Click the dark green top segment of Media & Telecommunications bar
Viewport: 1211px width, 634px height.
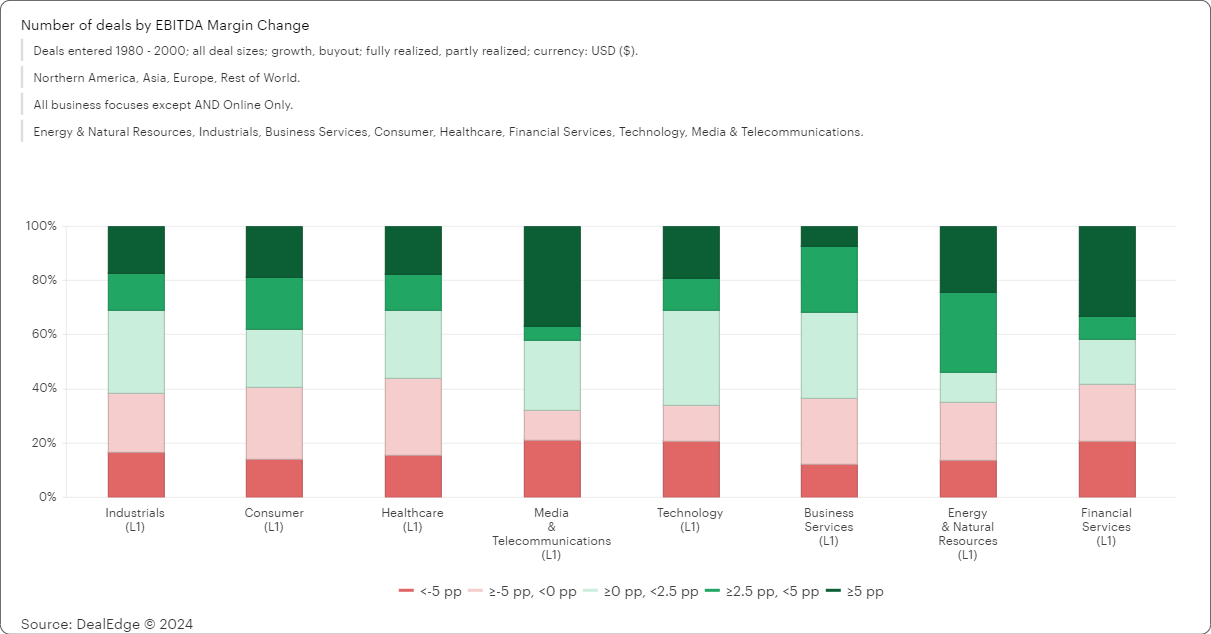click(552, 276)
